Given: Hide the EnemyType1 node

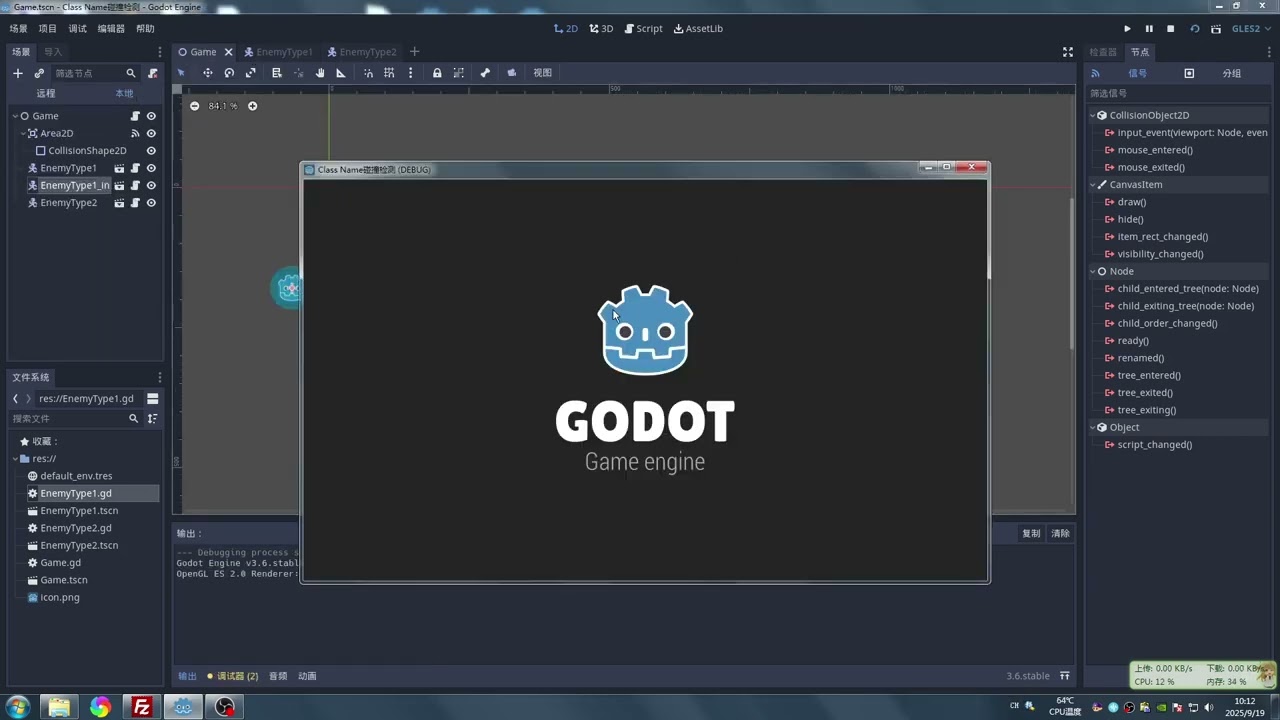Looking at the screenshot, I should (x=151, y=168).
